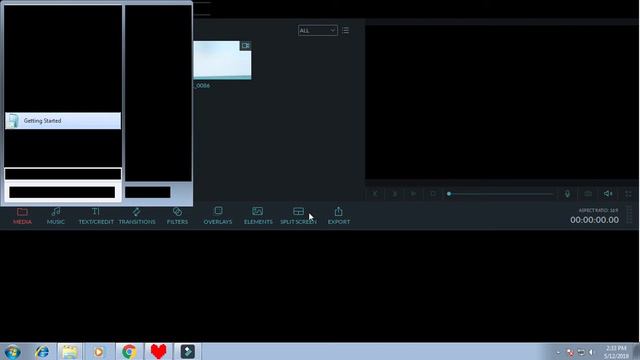Image resolution: width=640 pixels, height=360 pixels.
Task: Click Filmora icon on taskbar
Action: (x=188, y=352)
